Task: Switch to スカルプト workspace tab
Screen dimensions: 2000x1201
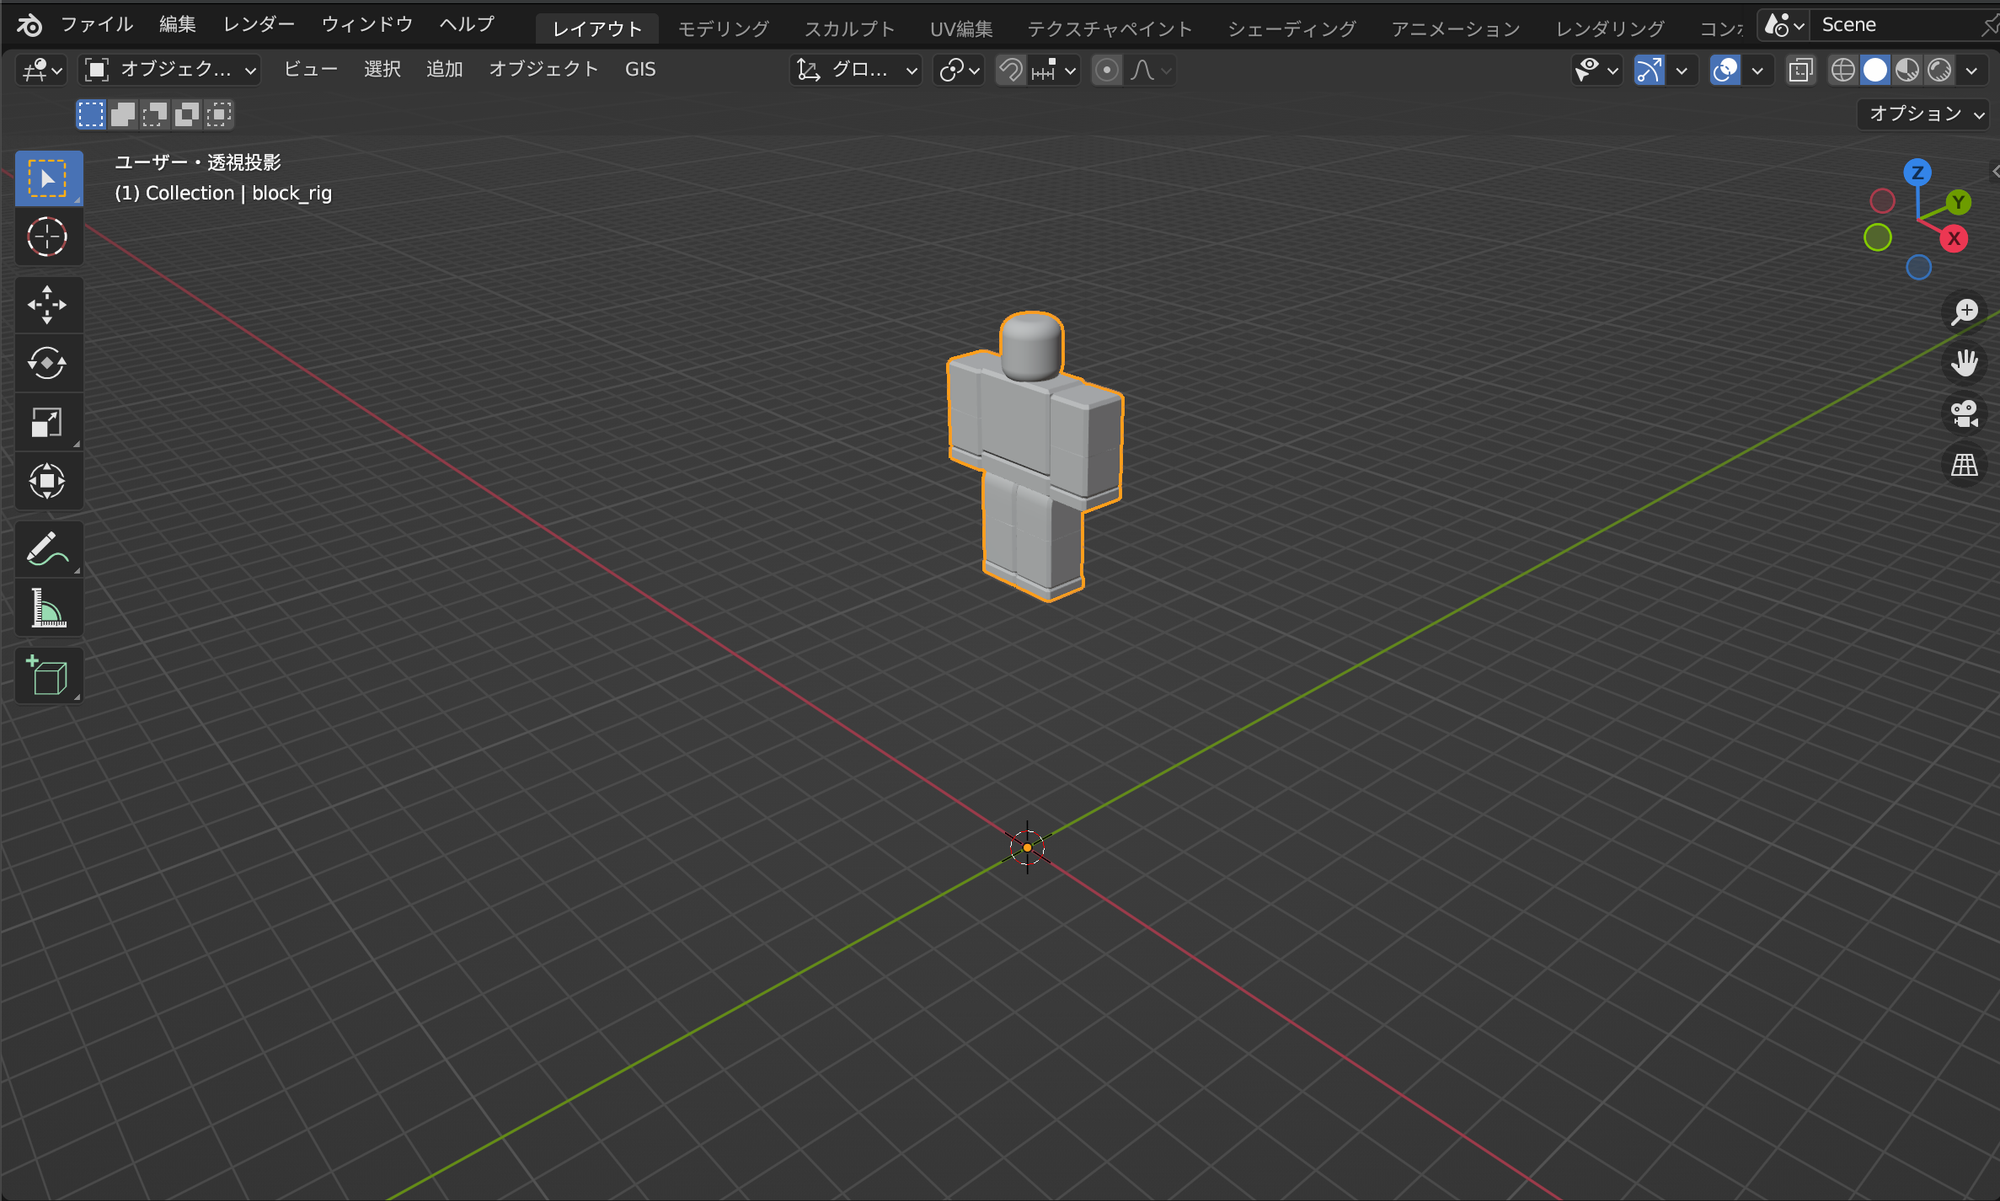Action: pyautogui.click(x=849, y=29)
